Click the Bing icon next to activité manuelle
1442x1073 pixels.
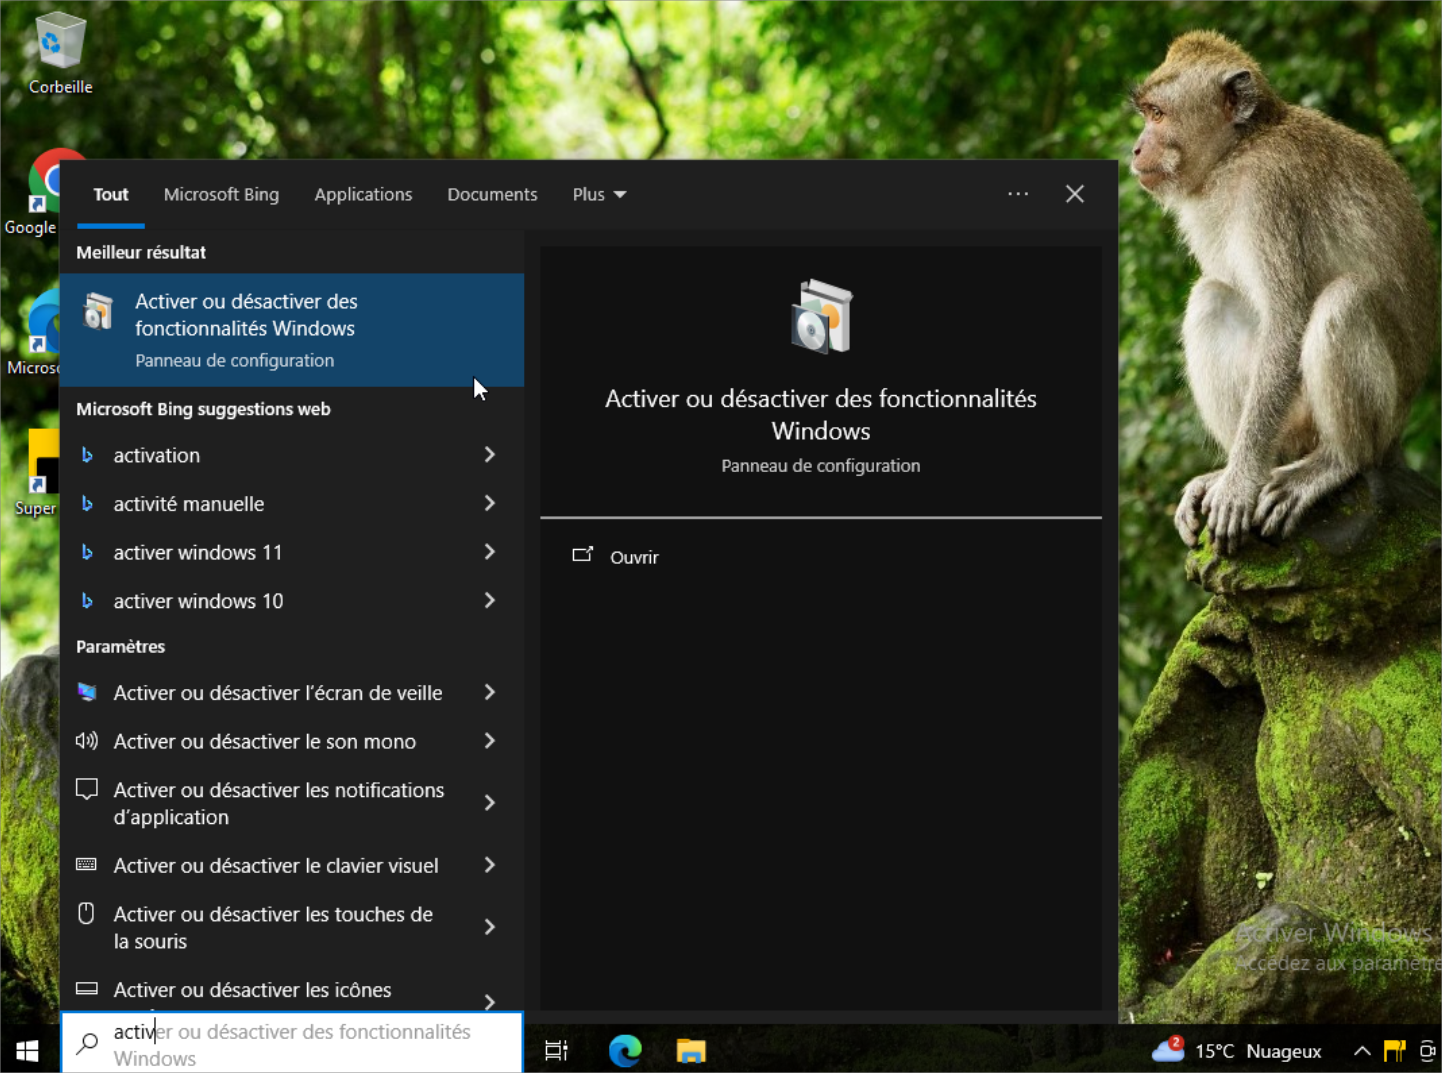coord(87,504)
